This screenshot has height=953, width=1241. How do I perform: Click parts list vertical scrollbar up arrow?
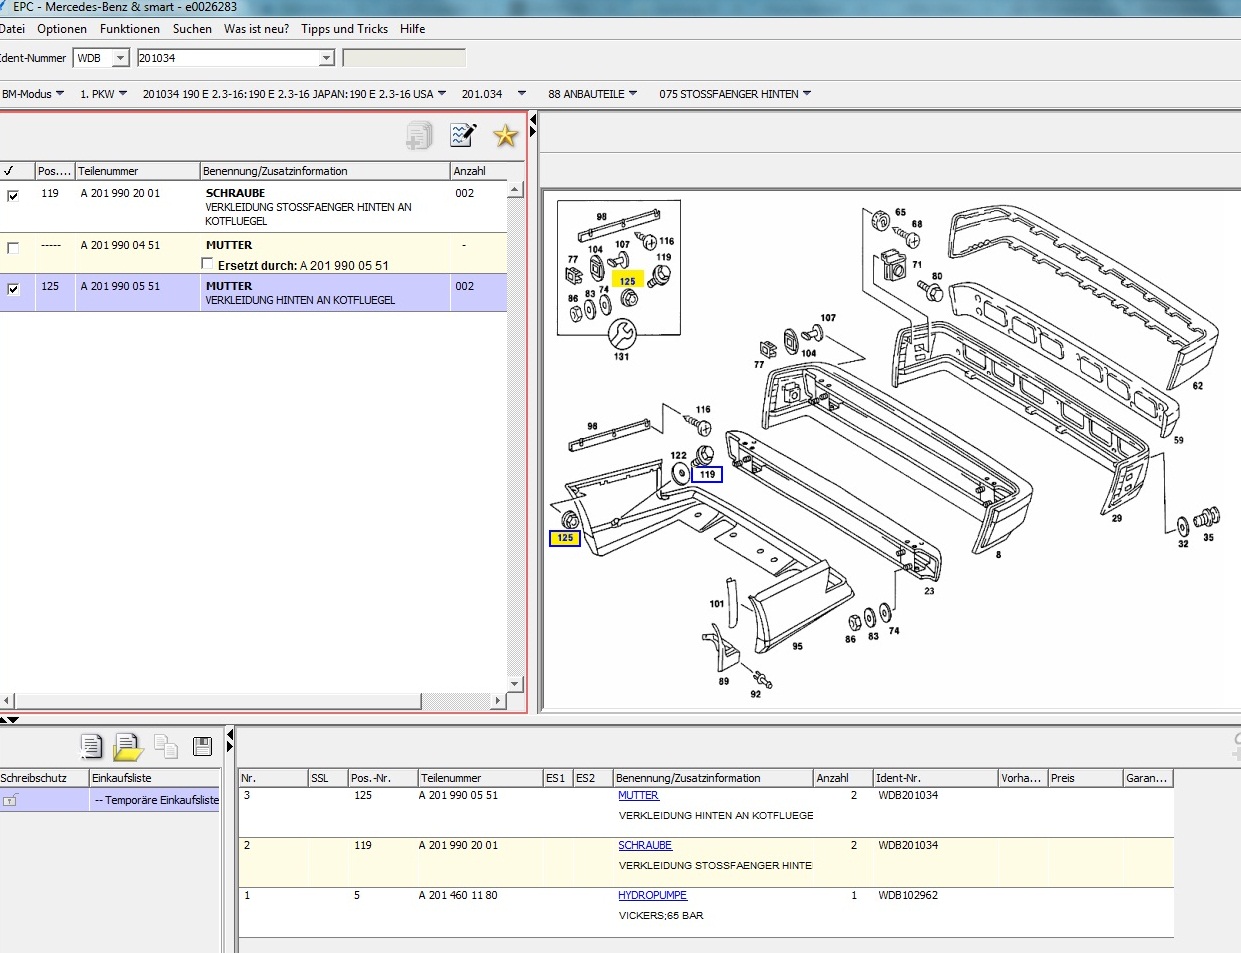515,190
